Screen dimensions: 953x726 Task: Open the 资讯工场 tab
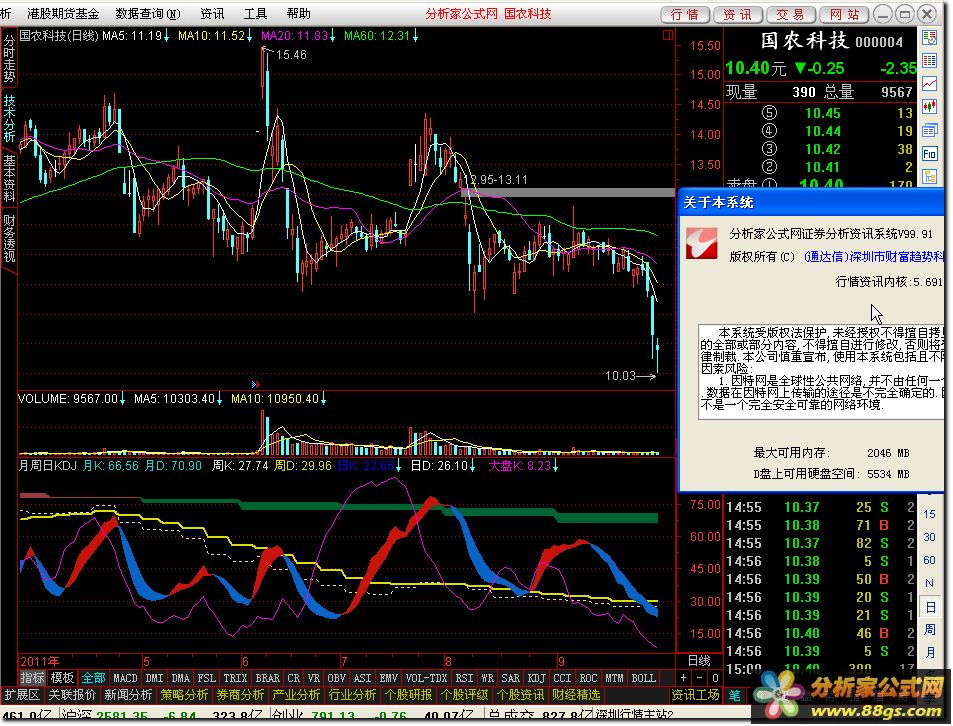pyautogui.click(x=695, y=695)
